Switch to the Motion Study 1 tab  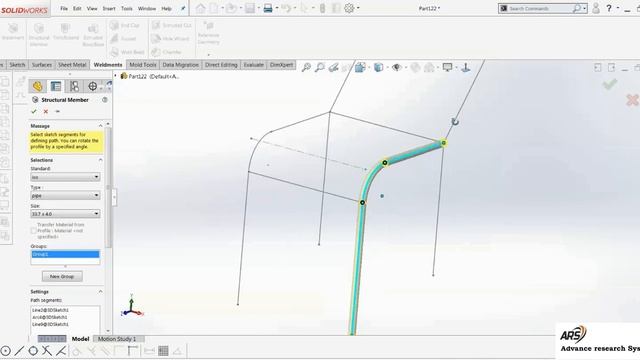pyautogui.click(x=117, y=339)
